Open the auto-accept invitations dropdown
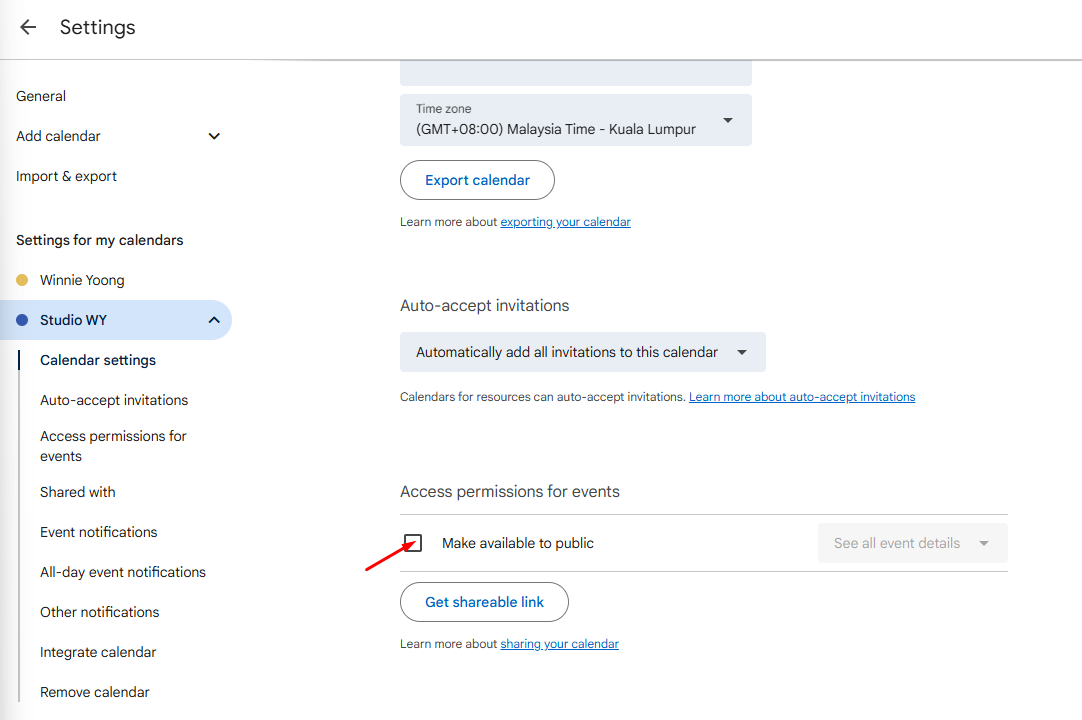Image resolution: width=1082 pixels, height=720 pixels. 582,352
